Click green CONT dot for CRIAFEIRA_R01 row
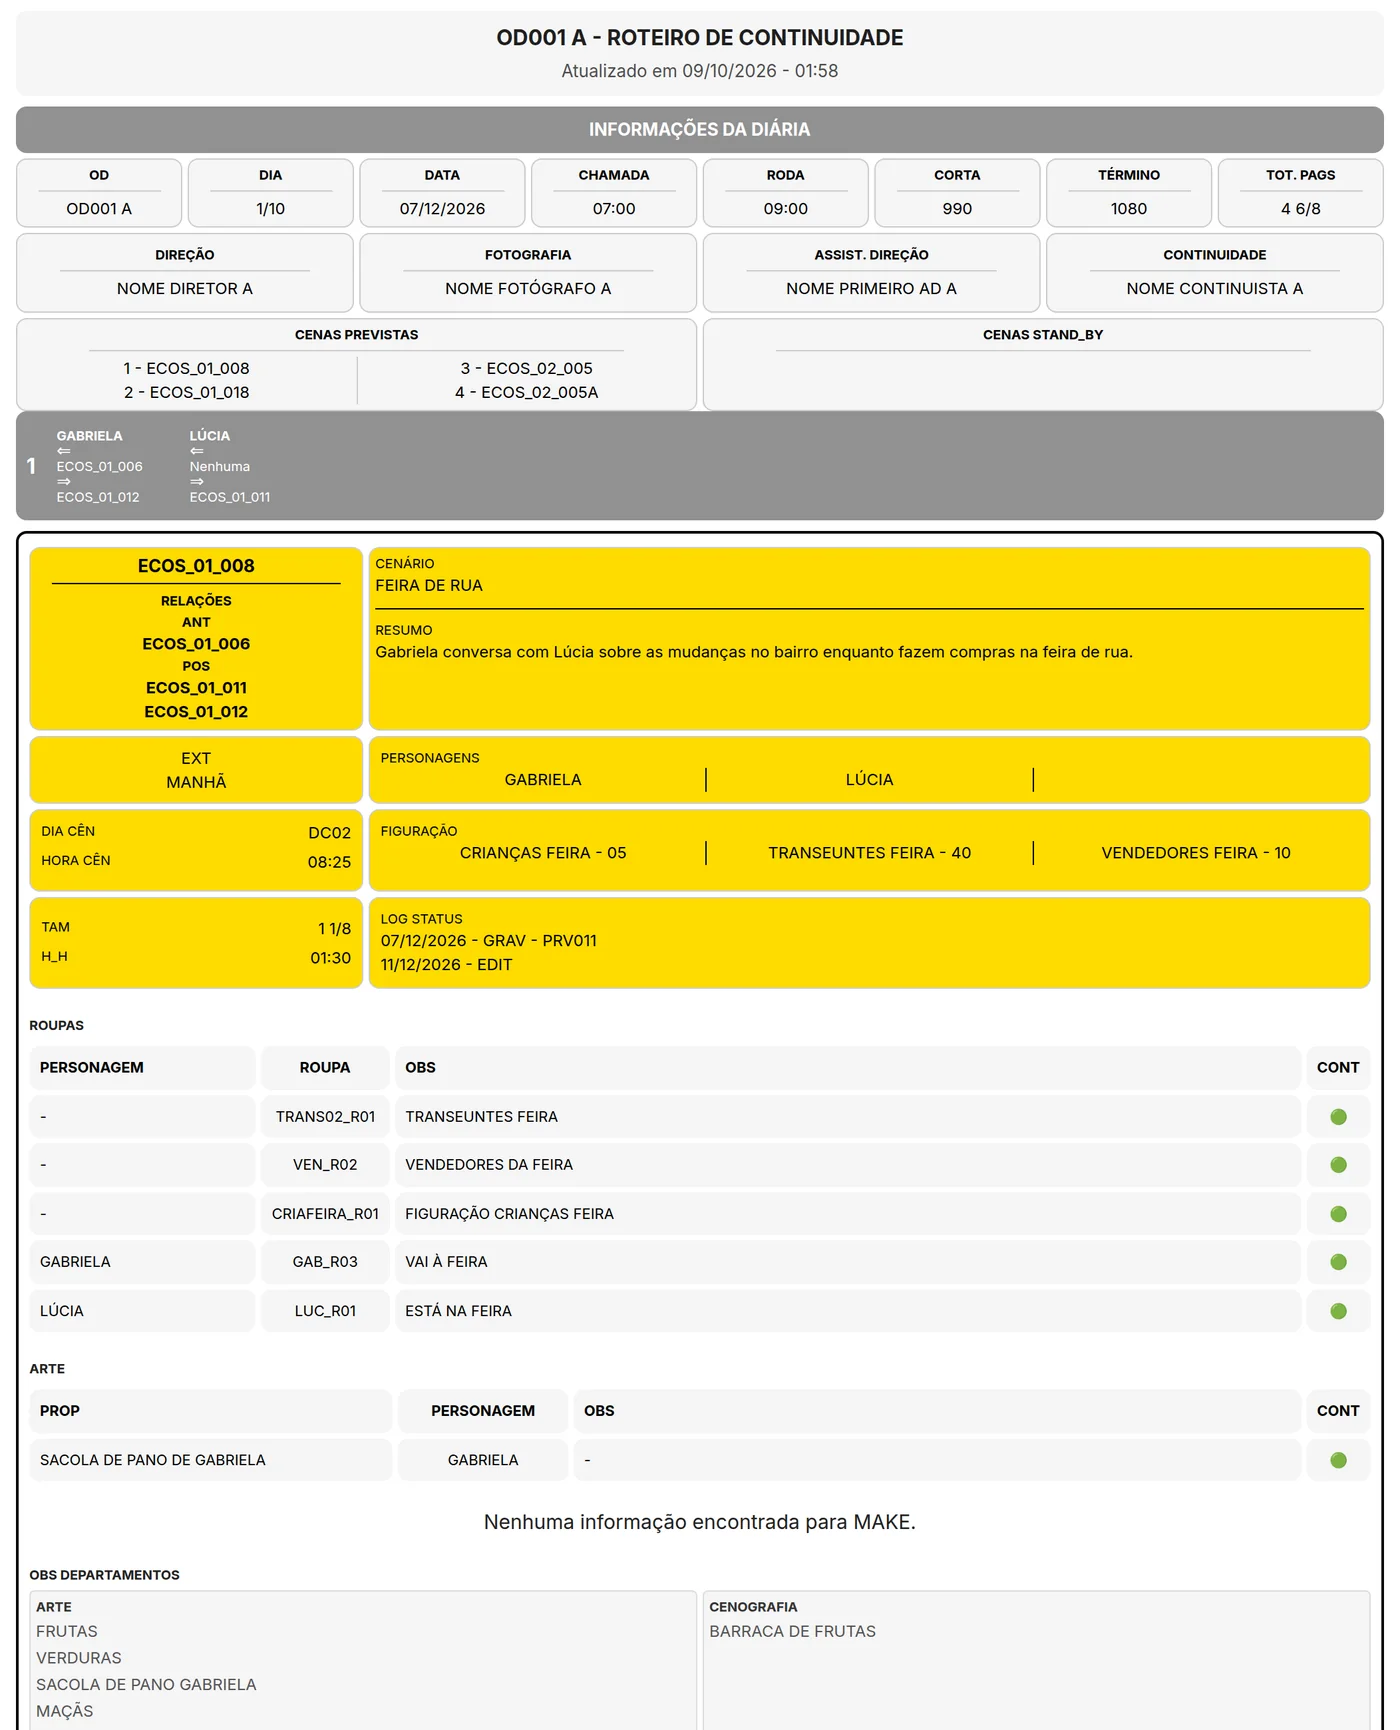This screenshot has width=1400, height=1730. (x=1338, y=1214)
